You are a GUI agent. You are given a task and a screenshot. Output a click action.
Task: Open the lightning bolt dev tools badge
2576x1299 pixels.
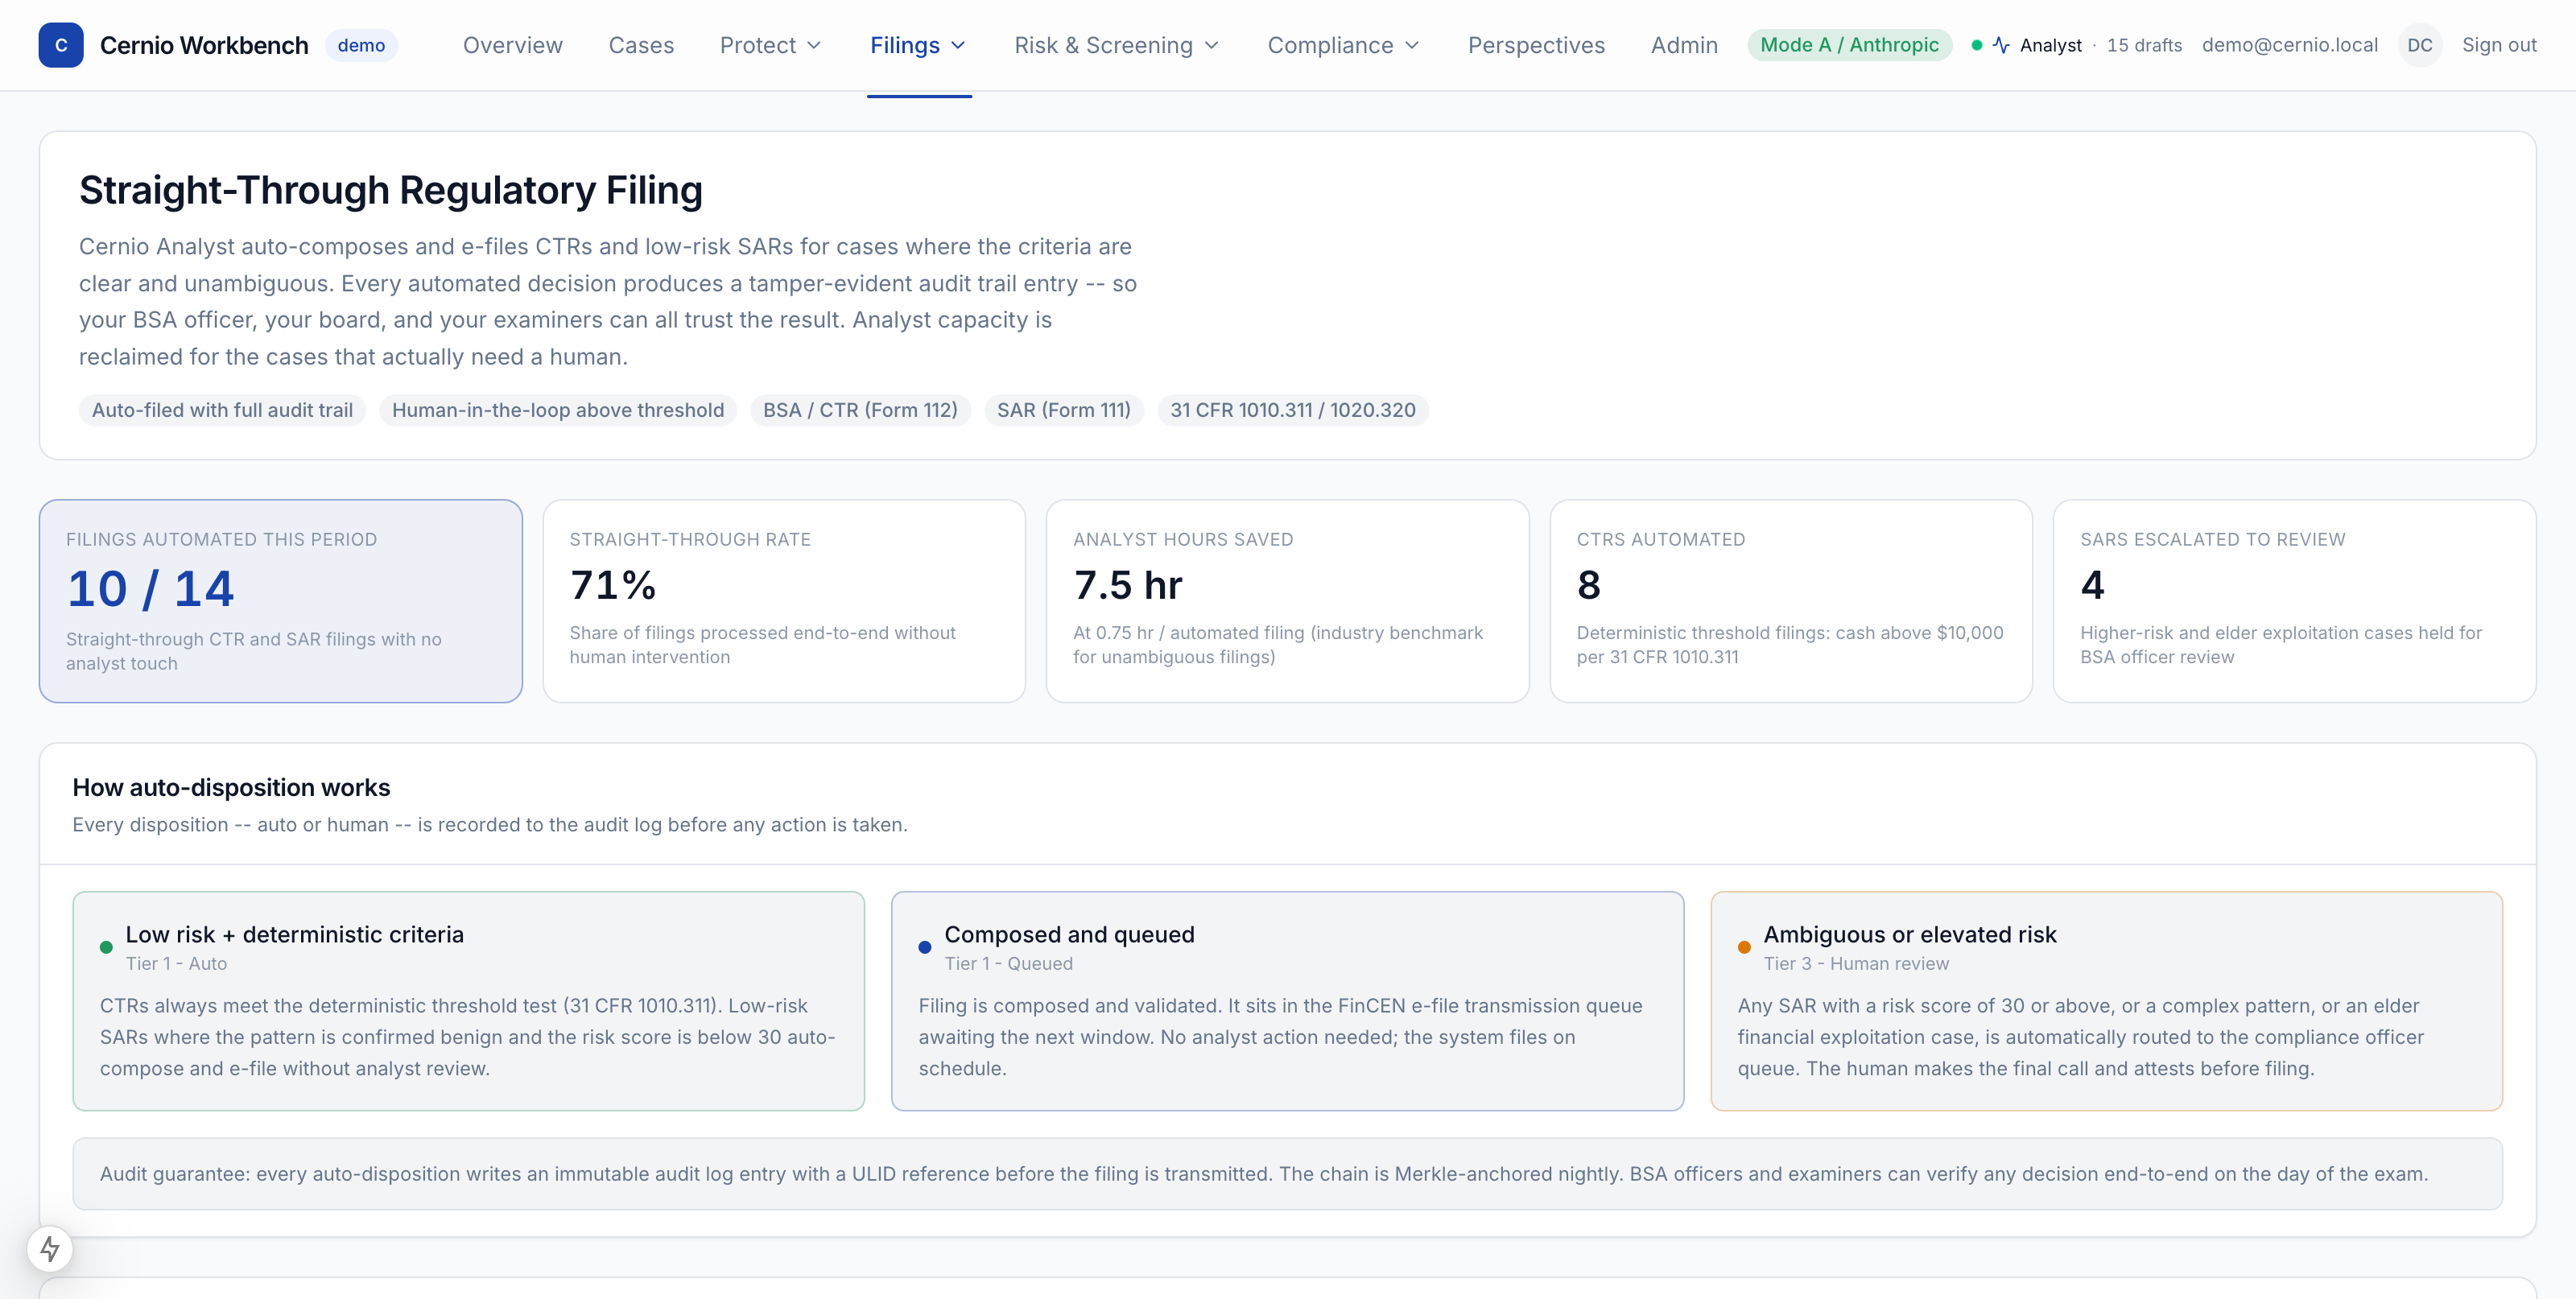point(50,1249)
